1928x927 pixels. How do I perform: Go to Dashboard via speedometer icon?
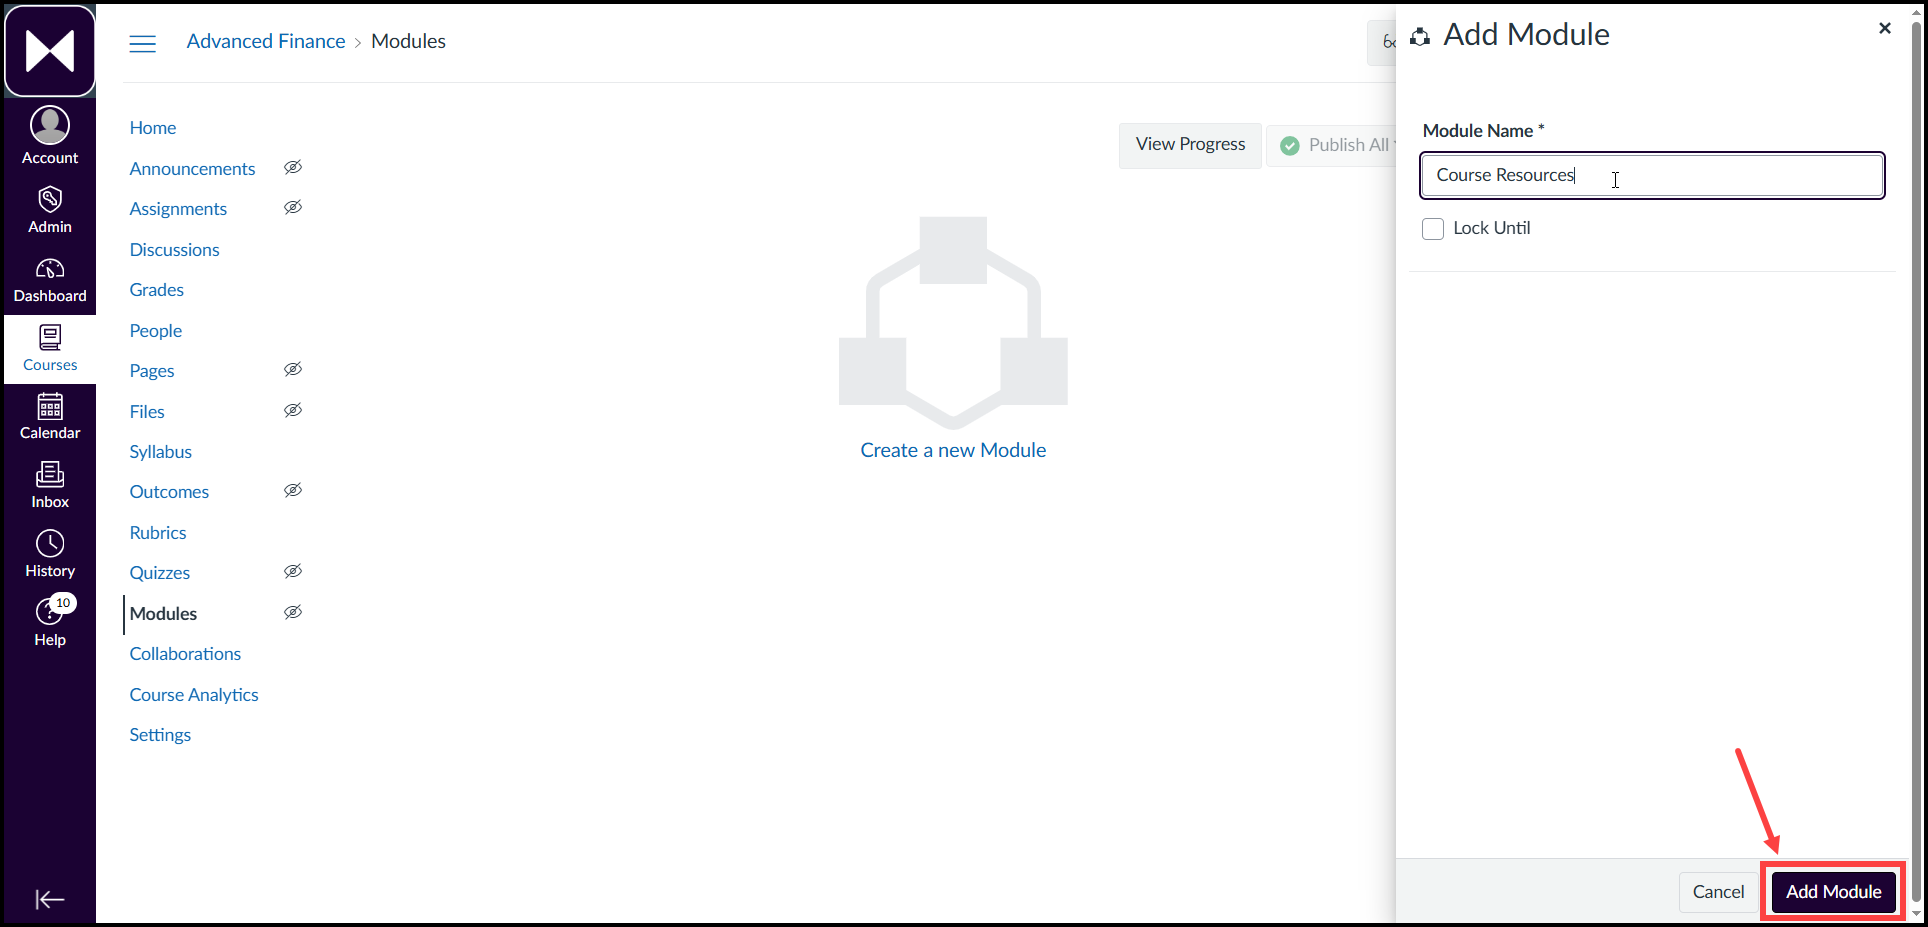pyautogui.click(x=50, y=268)
